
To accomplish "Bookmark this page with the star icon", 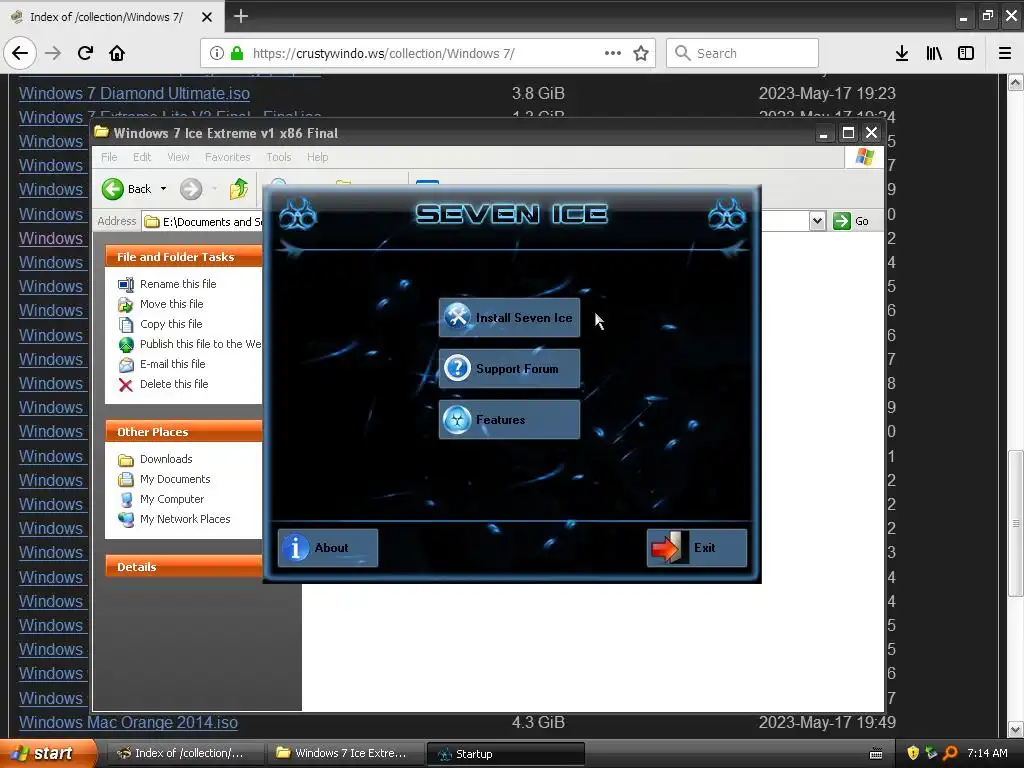I will [x=641, y=53].
